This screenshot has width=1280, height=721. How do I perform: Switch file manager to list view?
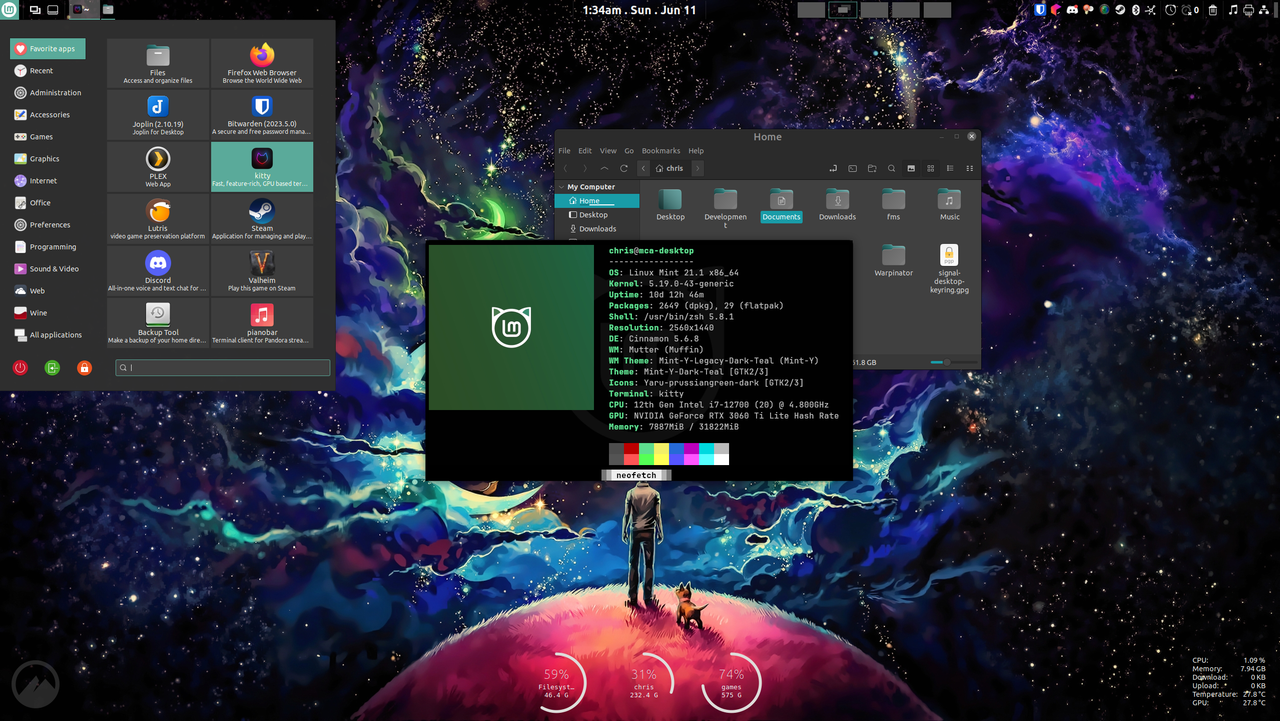tap(950, 168)
